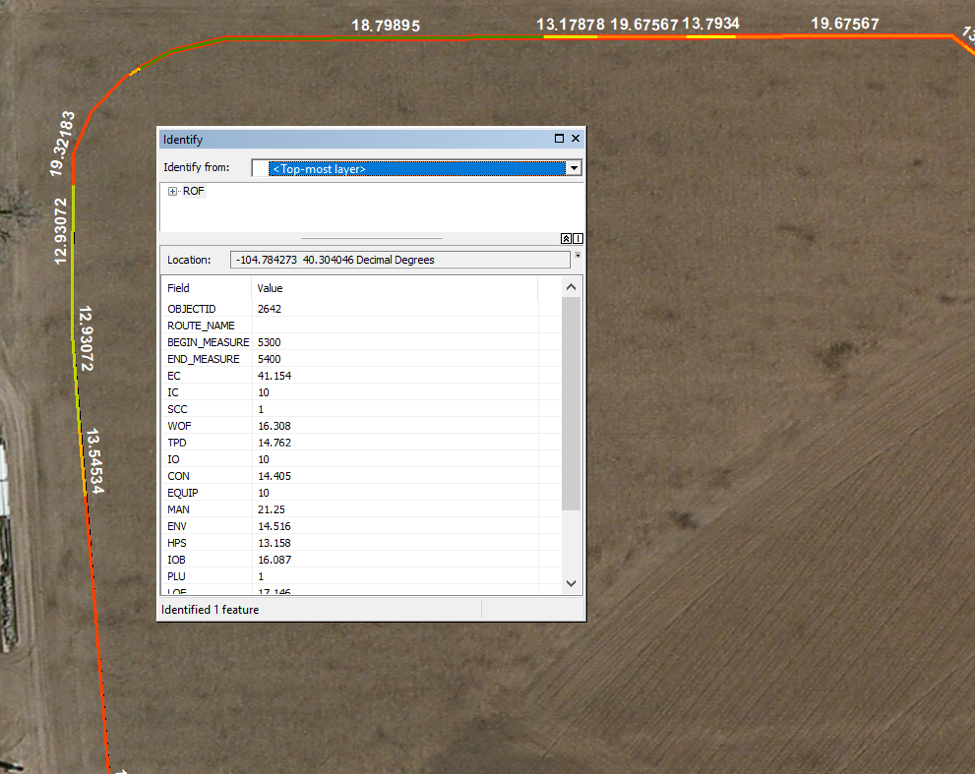Open the Identify from dropdown arrow
The image size is (975, 774).
pos(573,168)
